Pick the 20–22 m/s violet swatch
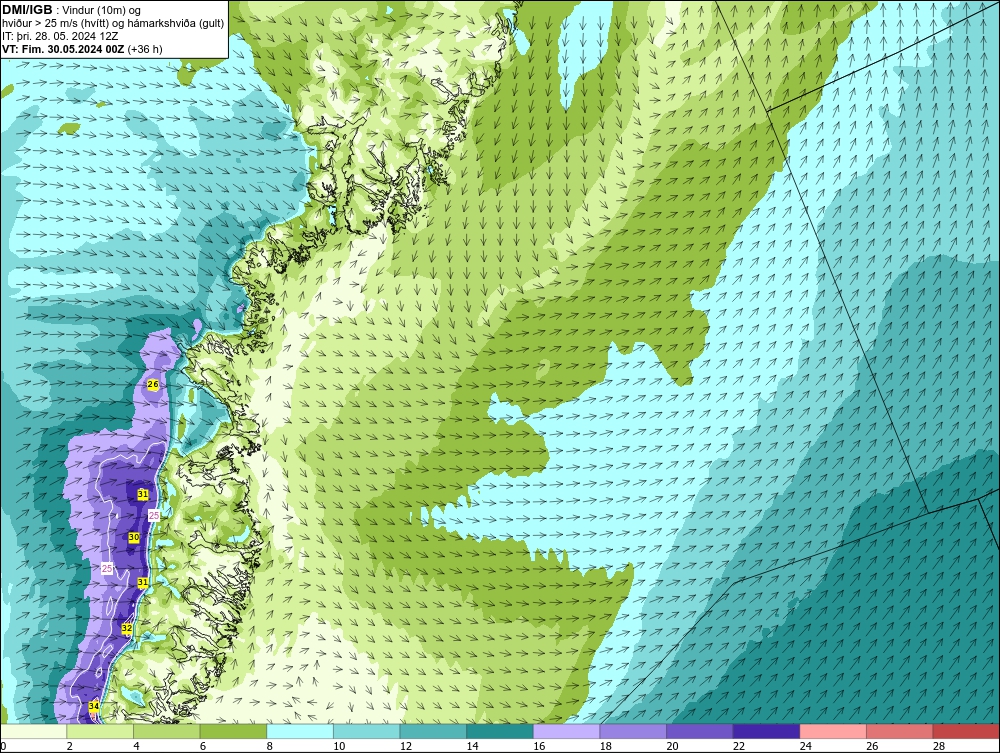Image resolution: width=1000 pixels, height=753 pixels. click(x=699, y=731)
